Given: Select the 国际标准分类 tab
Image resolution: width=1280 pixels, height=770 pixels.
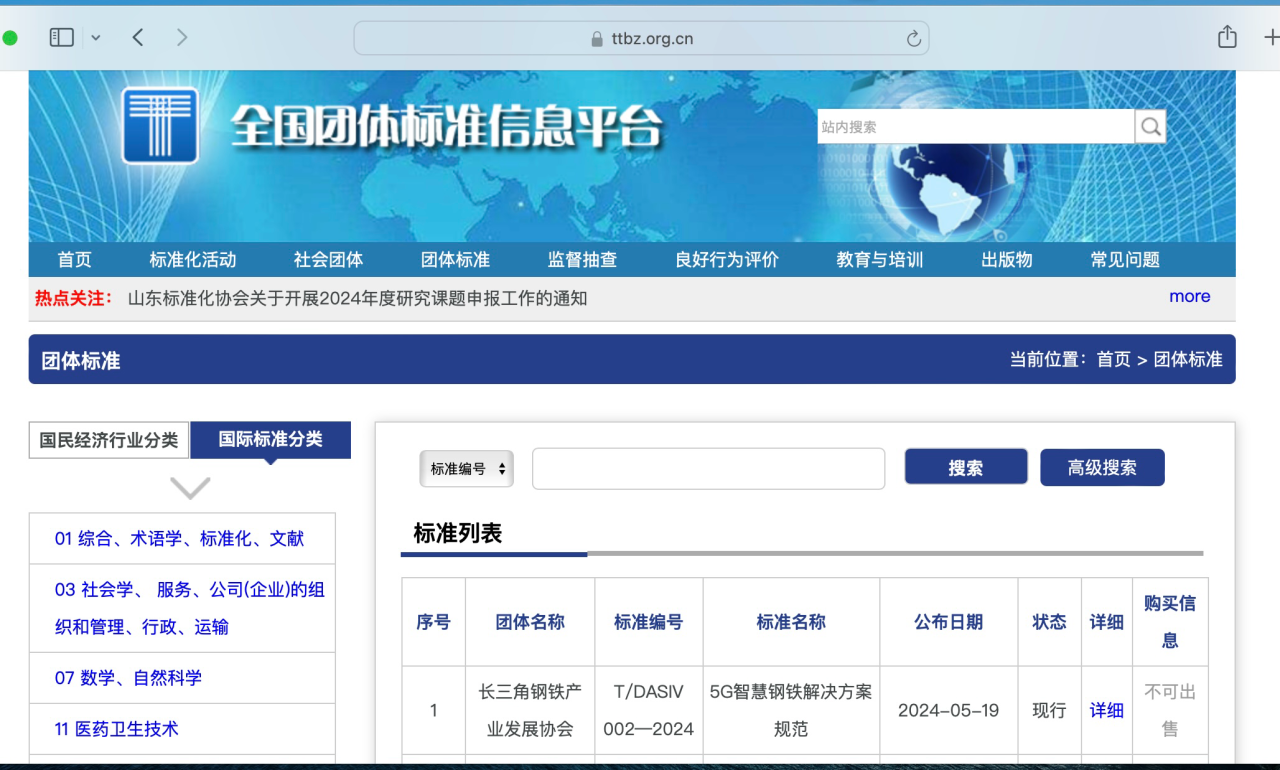Looking at the screenshot, I should point(270,440).
